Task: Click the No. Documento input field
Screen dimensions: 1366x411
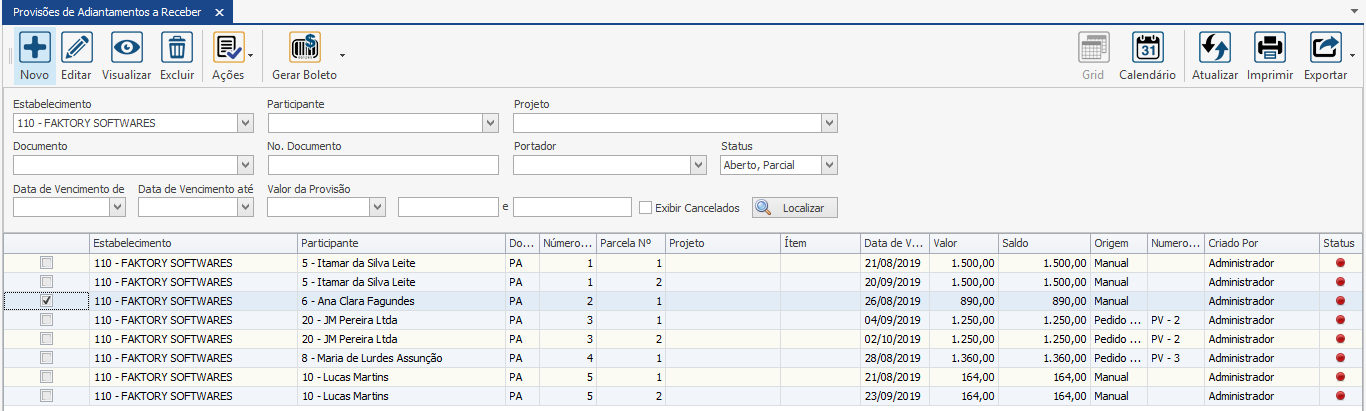Action: tap(383, 165)
